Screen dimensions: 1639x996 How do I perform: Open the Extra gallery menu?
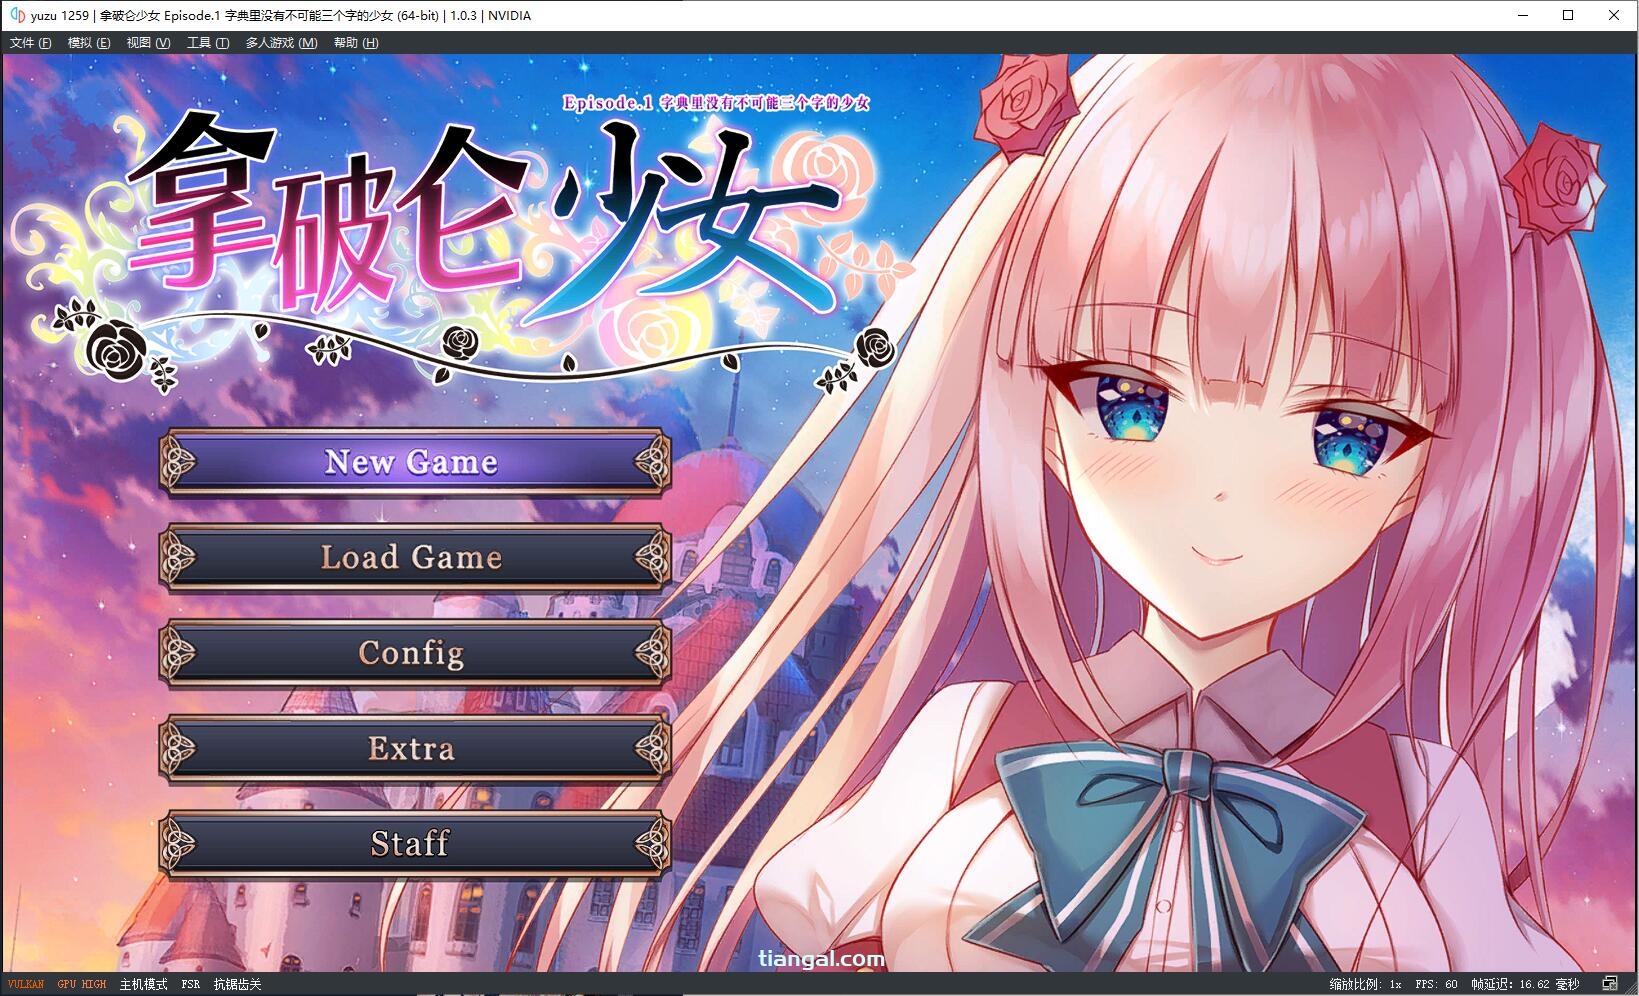tap(414, 748)
